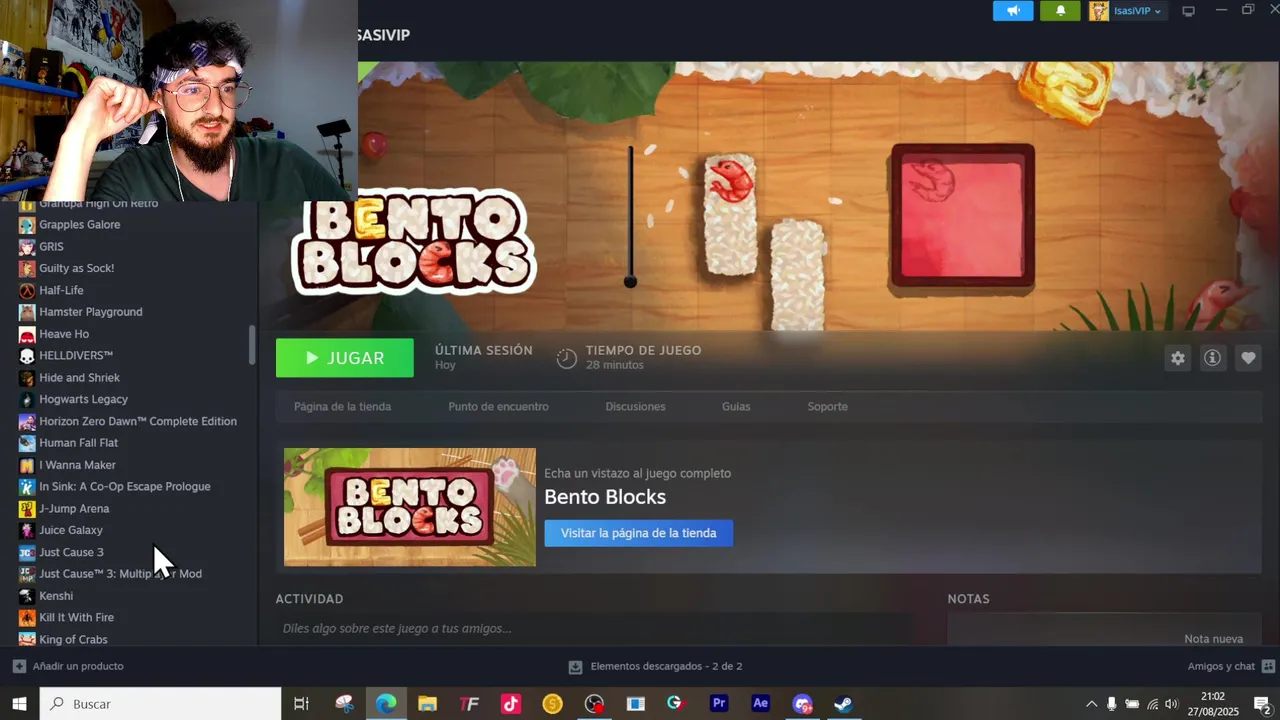Image resolution: width=1280 pixels, height=720 pixels.
Task: Switch to the Discusiones tab
Action: [635, 406]
